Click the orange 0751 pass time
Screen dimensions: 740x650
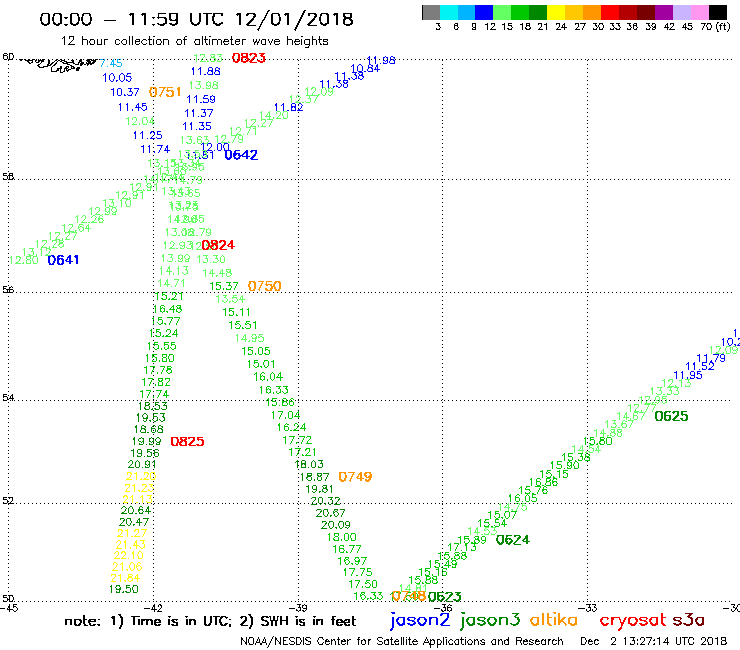pos(165,92)
